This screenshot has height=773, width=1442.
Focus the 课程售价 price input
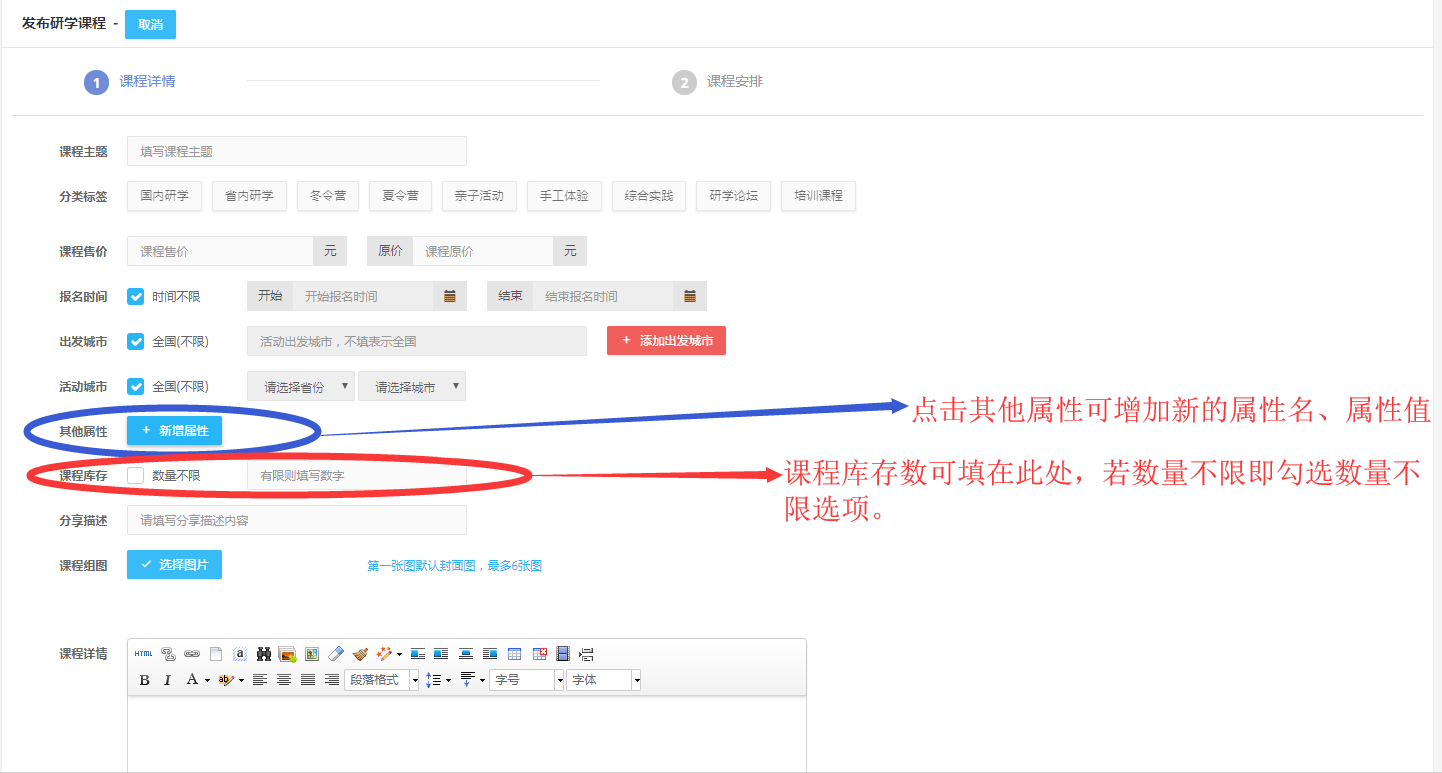[220, 251]
